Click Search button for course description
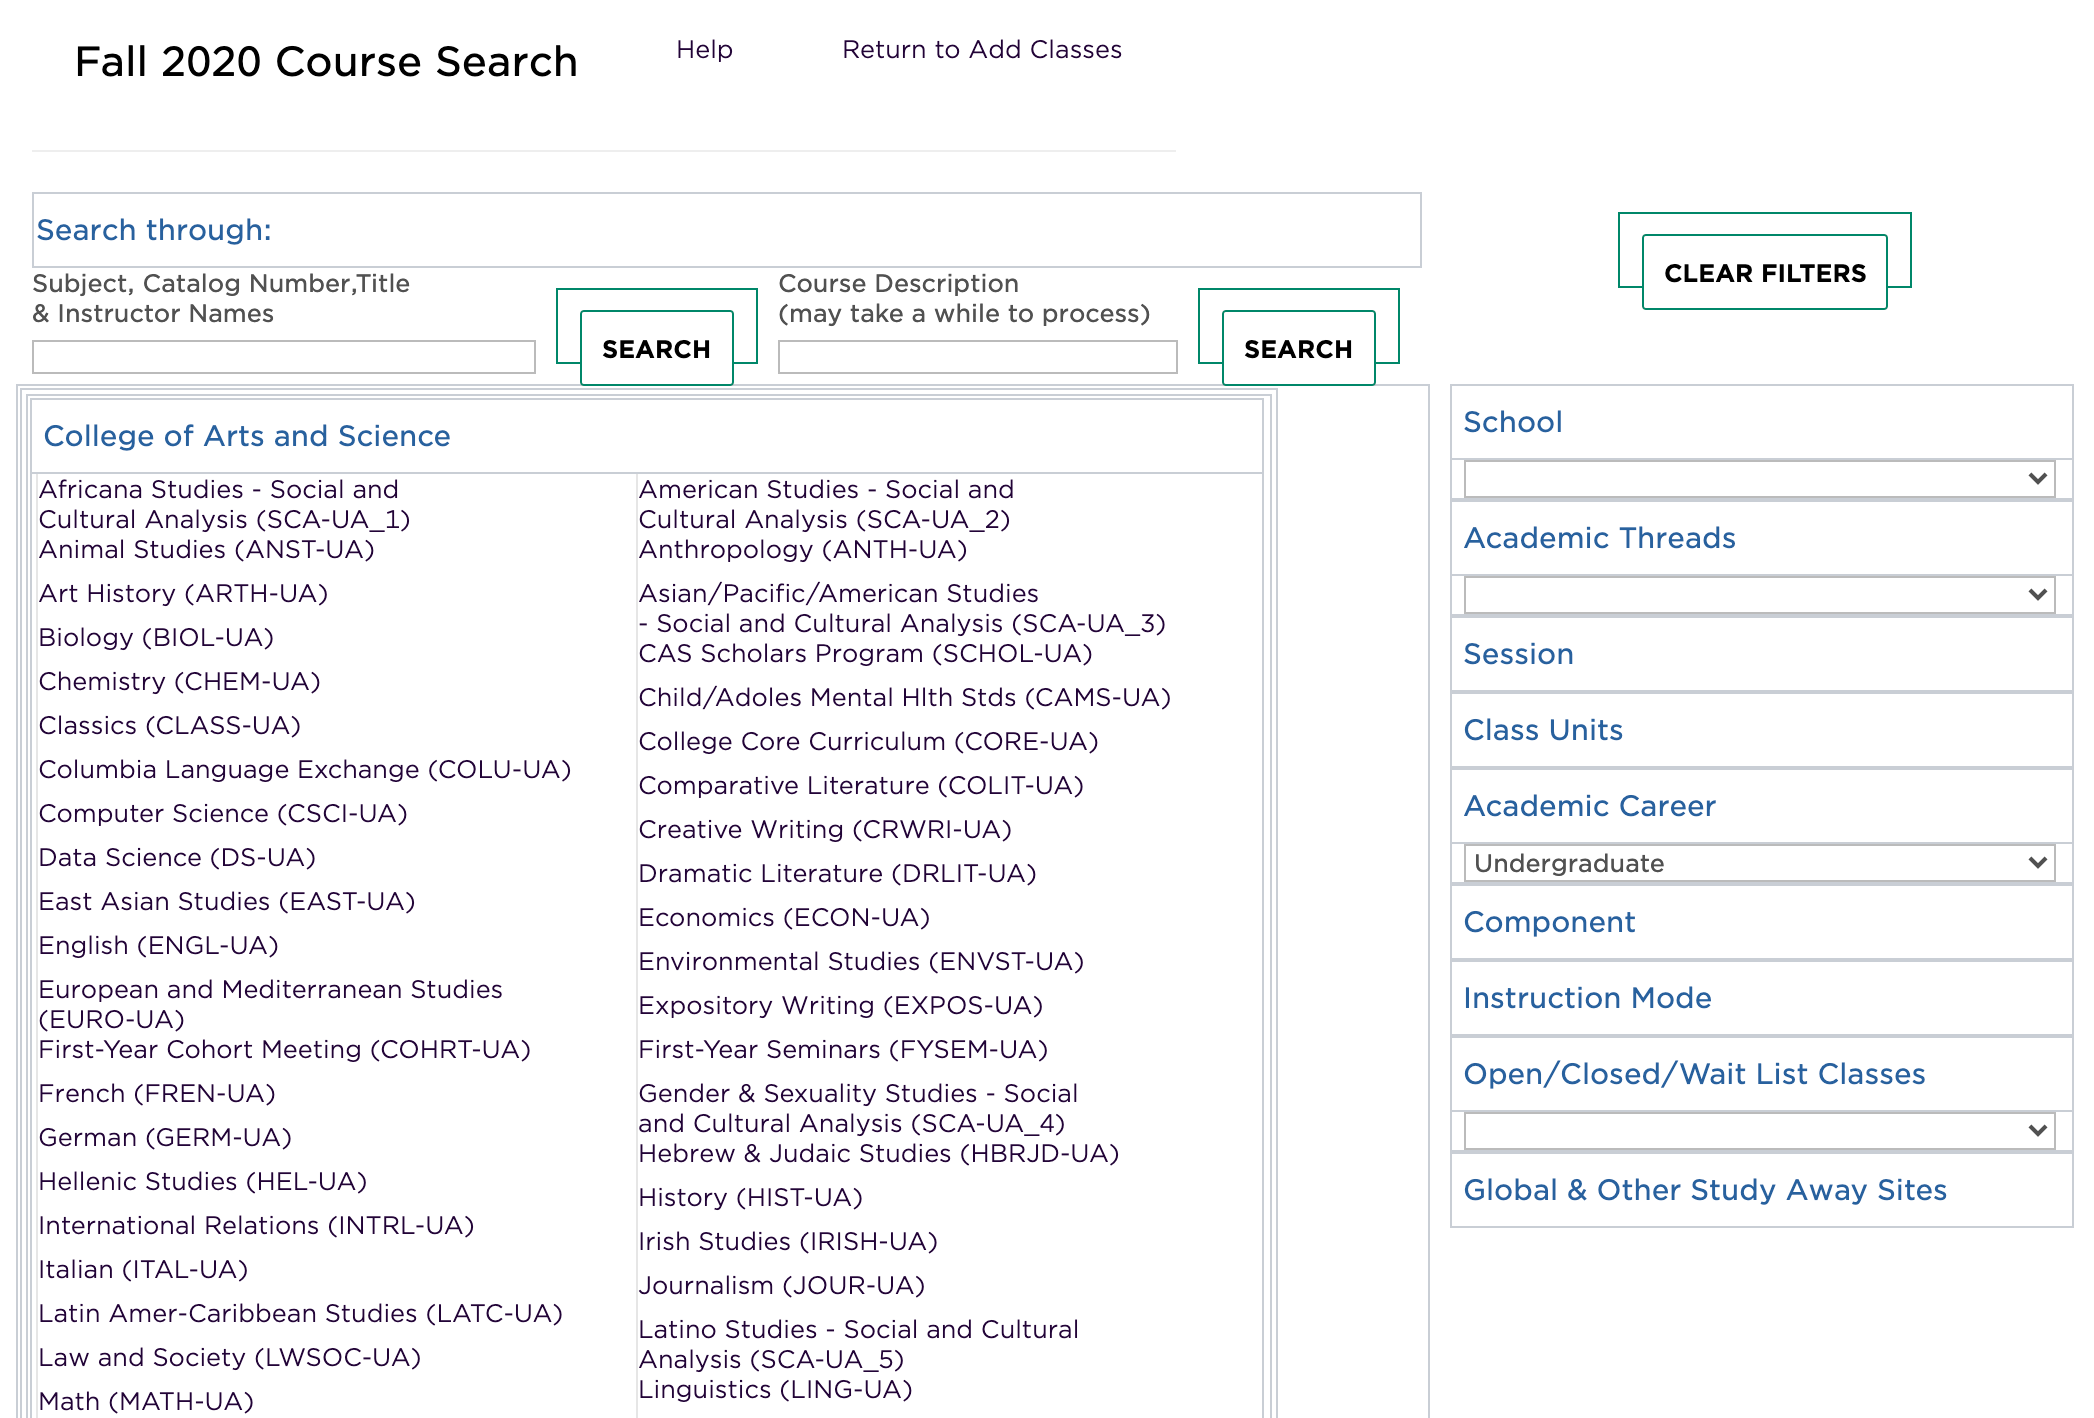This screenshot has width=2094, height=1418. (x=1299, y=348)
